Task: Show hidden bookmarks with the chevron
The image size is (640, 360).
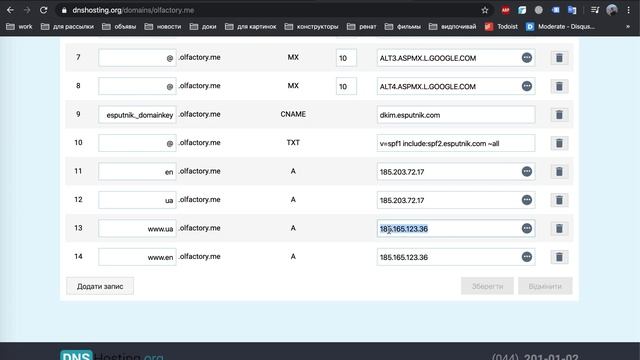Action: click(628, 27)
